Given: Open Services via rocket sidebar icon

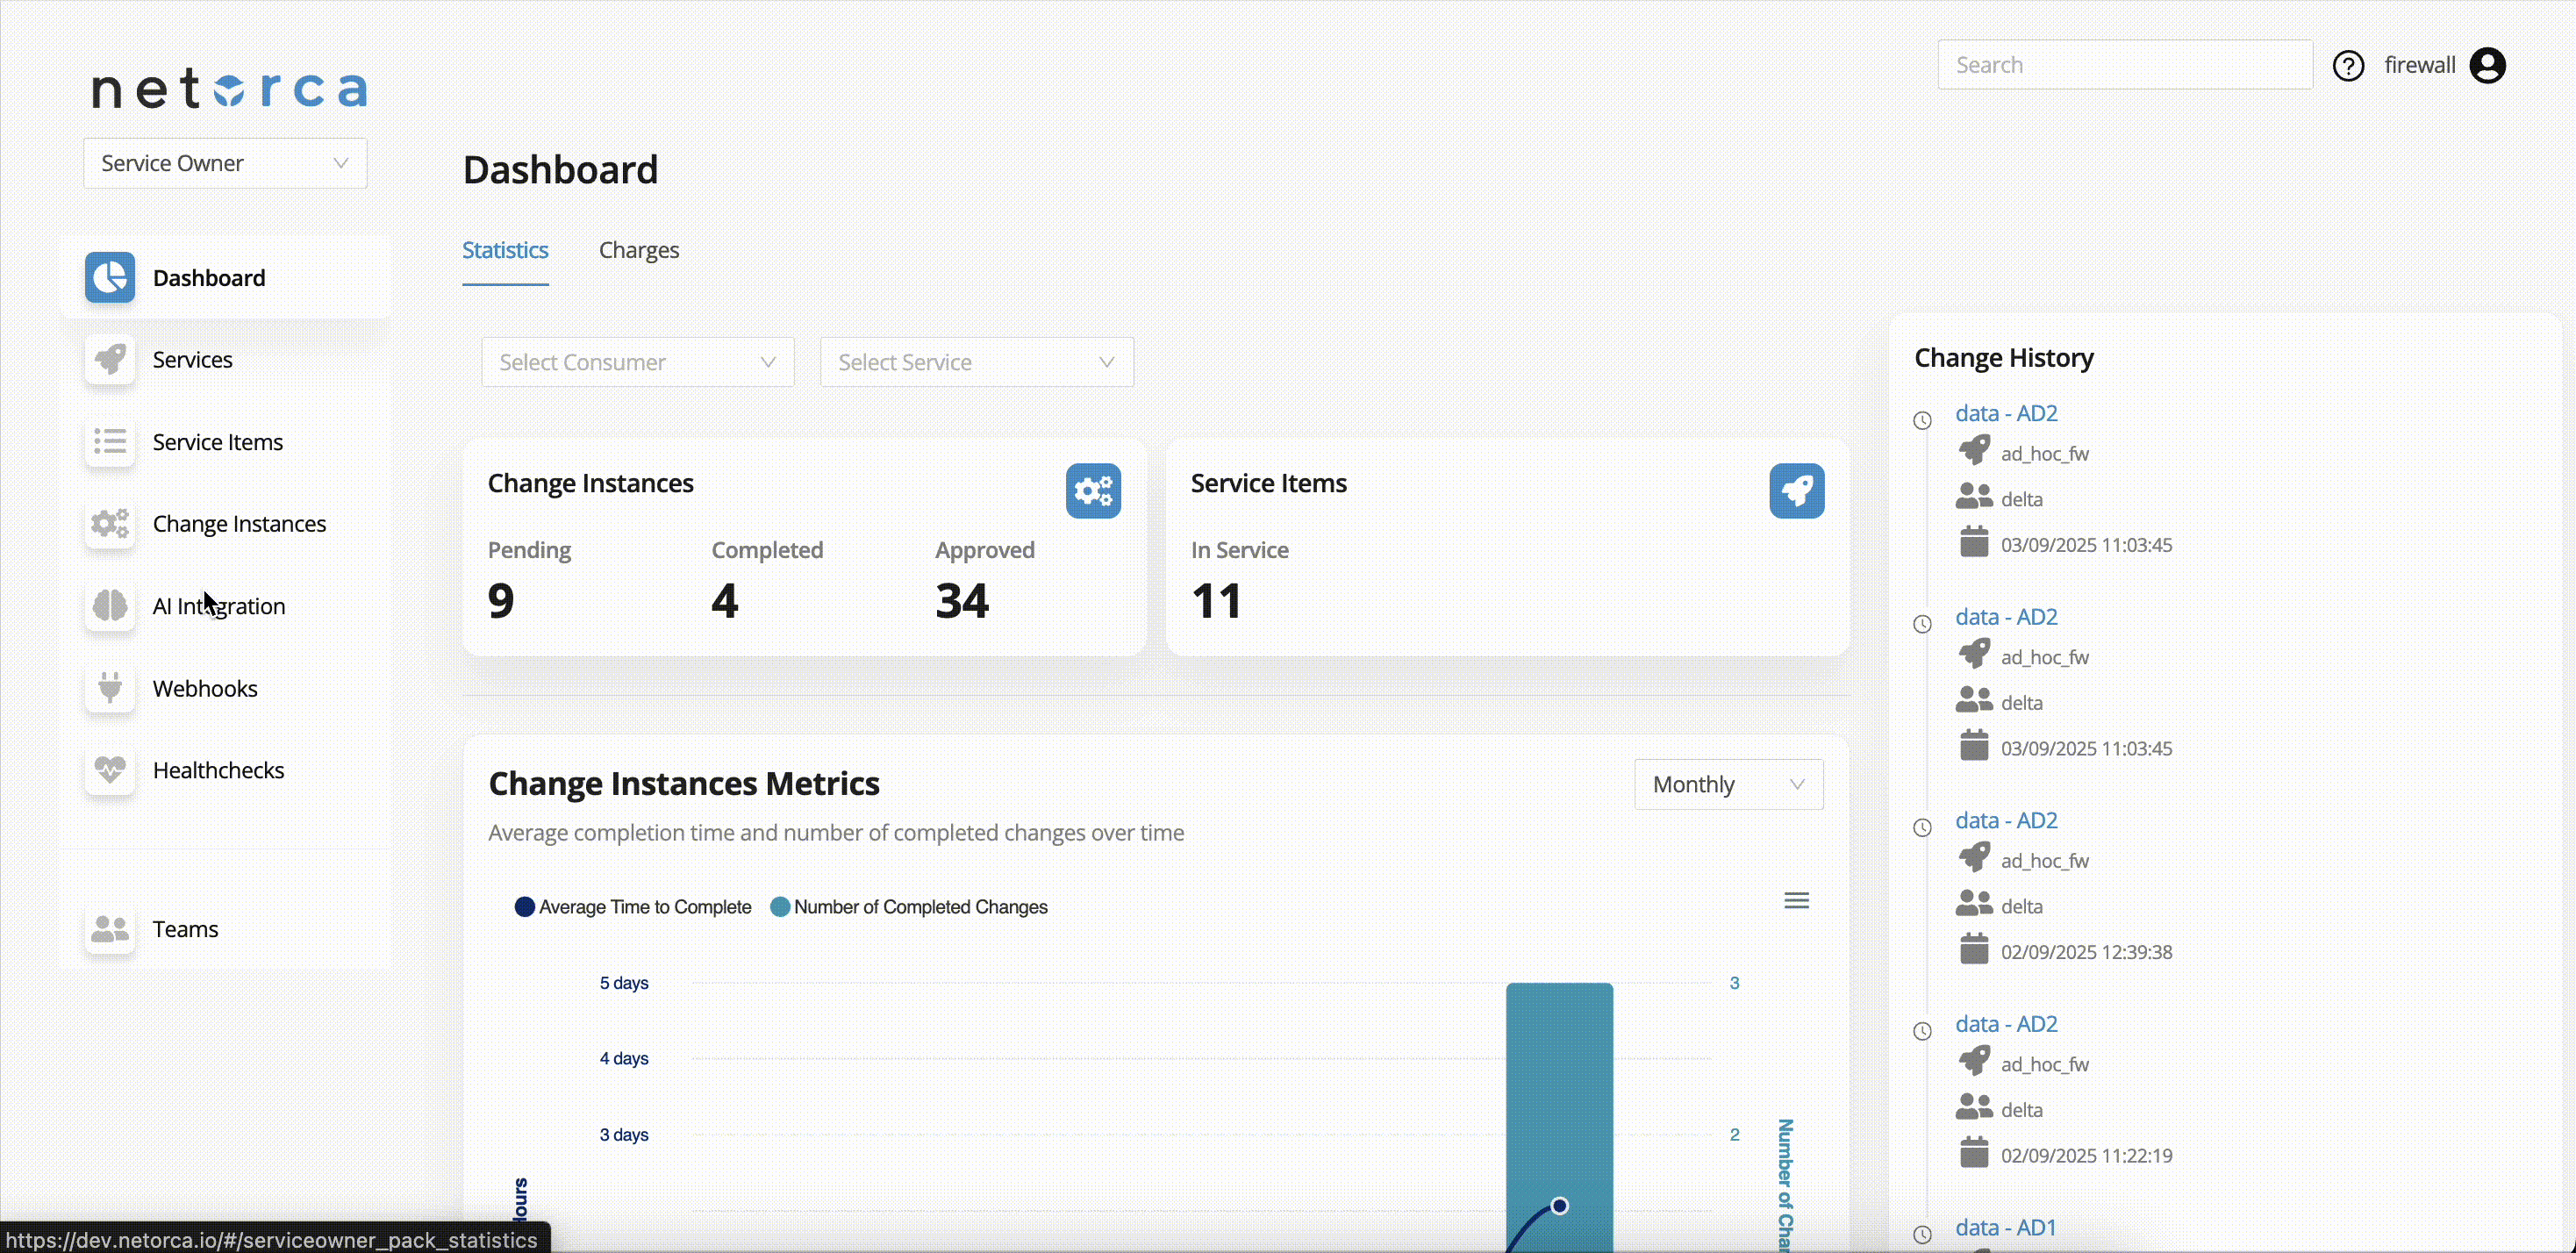Looking at the screenshot, I should coord(110,360).
